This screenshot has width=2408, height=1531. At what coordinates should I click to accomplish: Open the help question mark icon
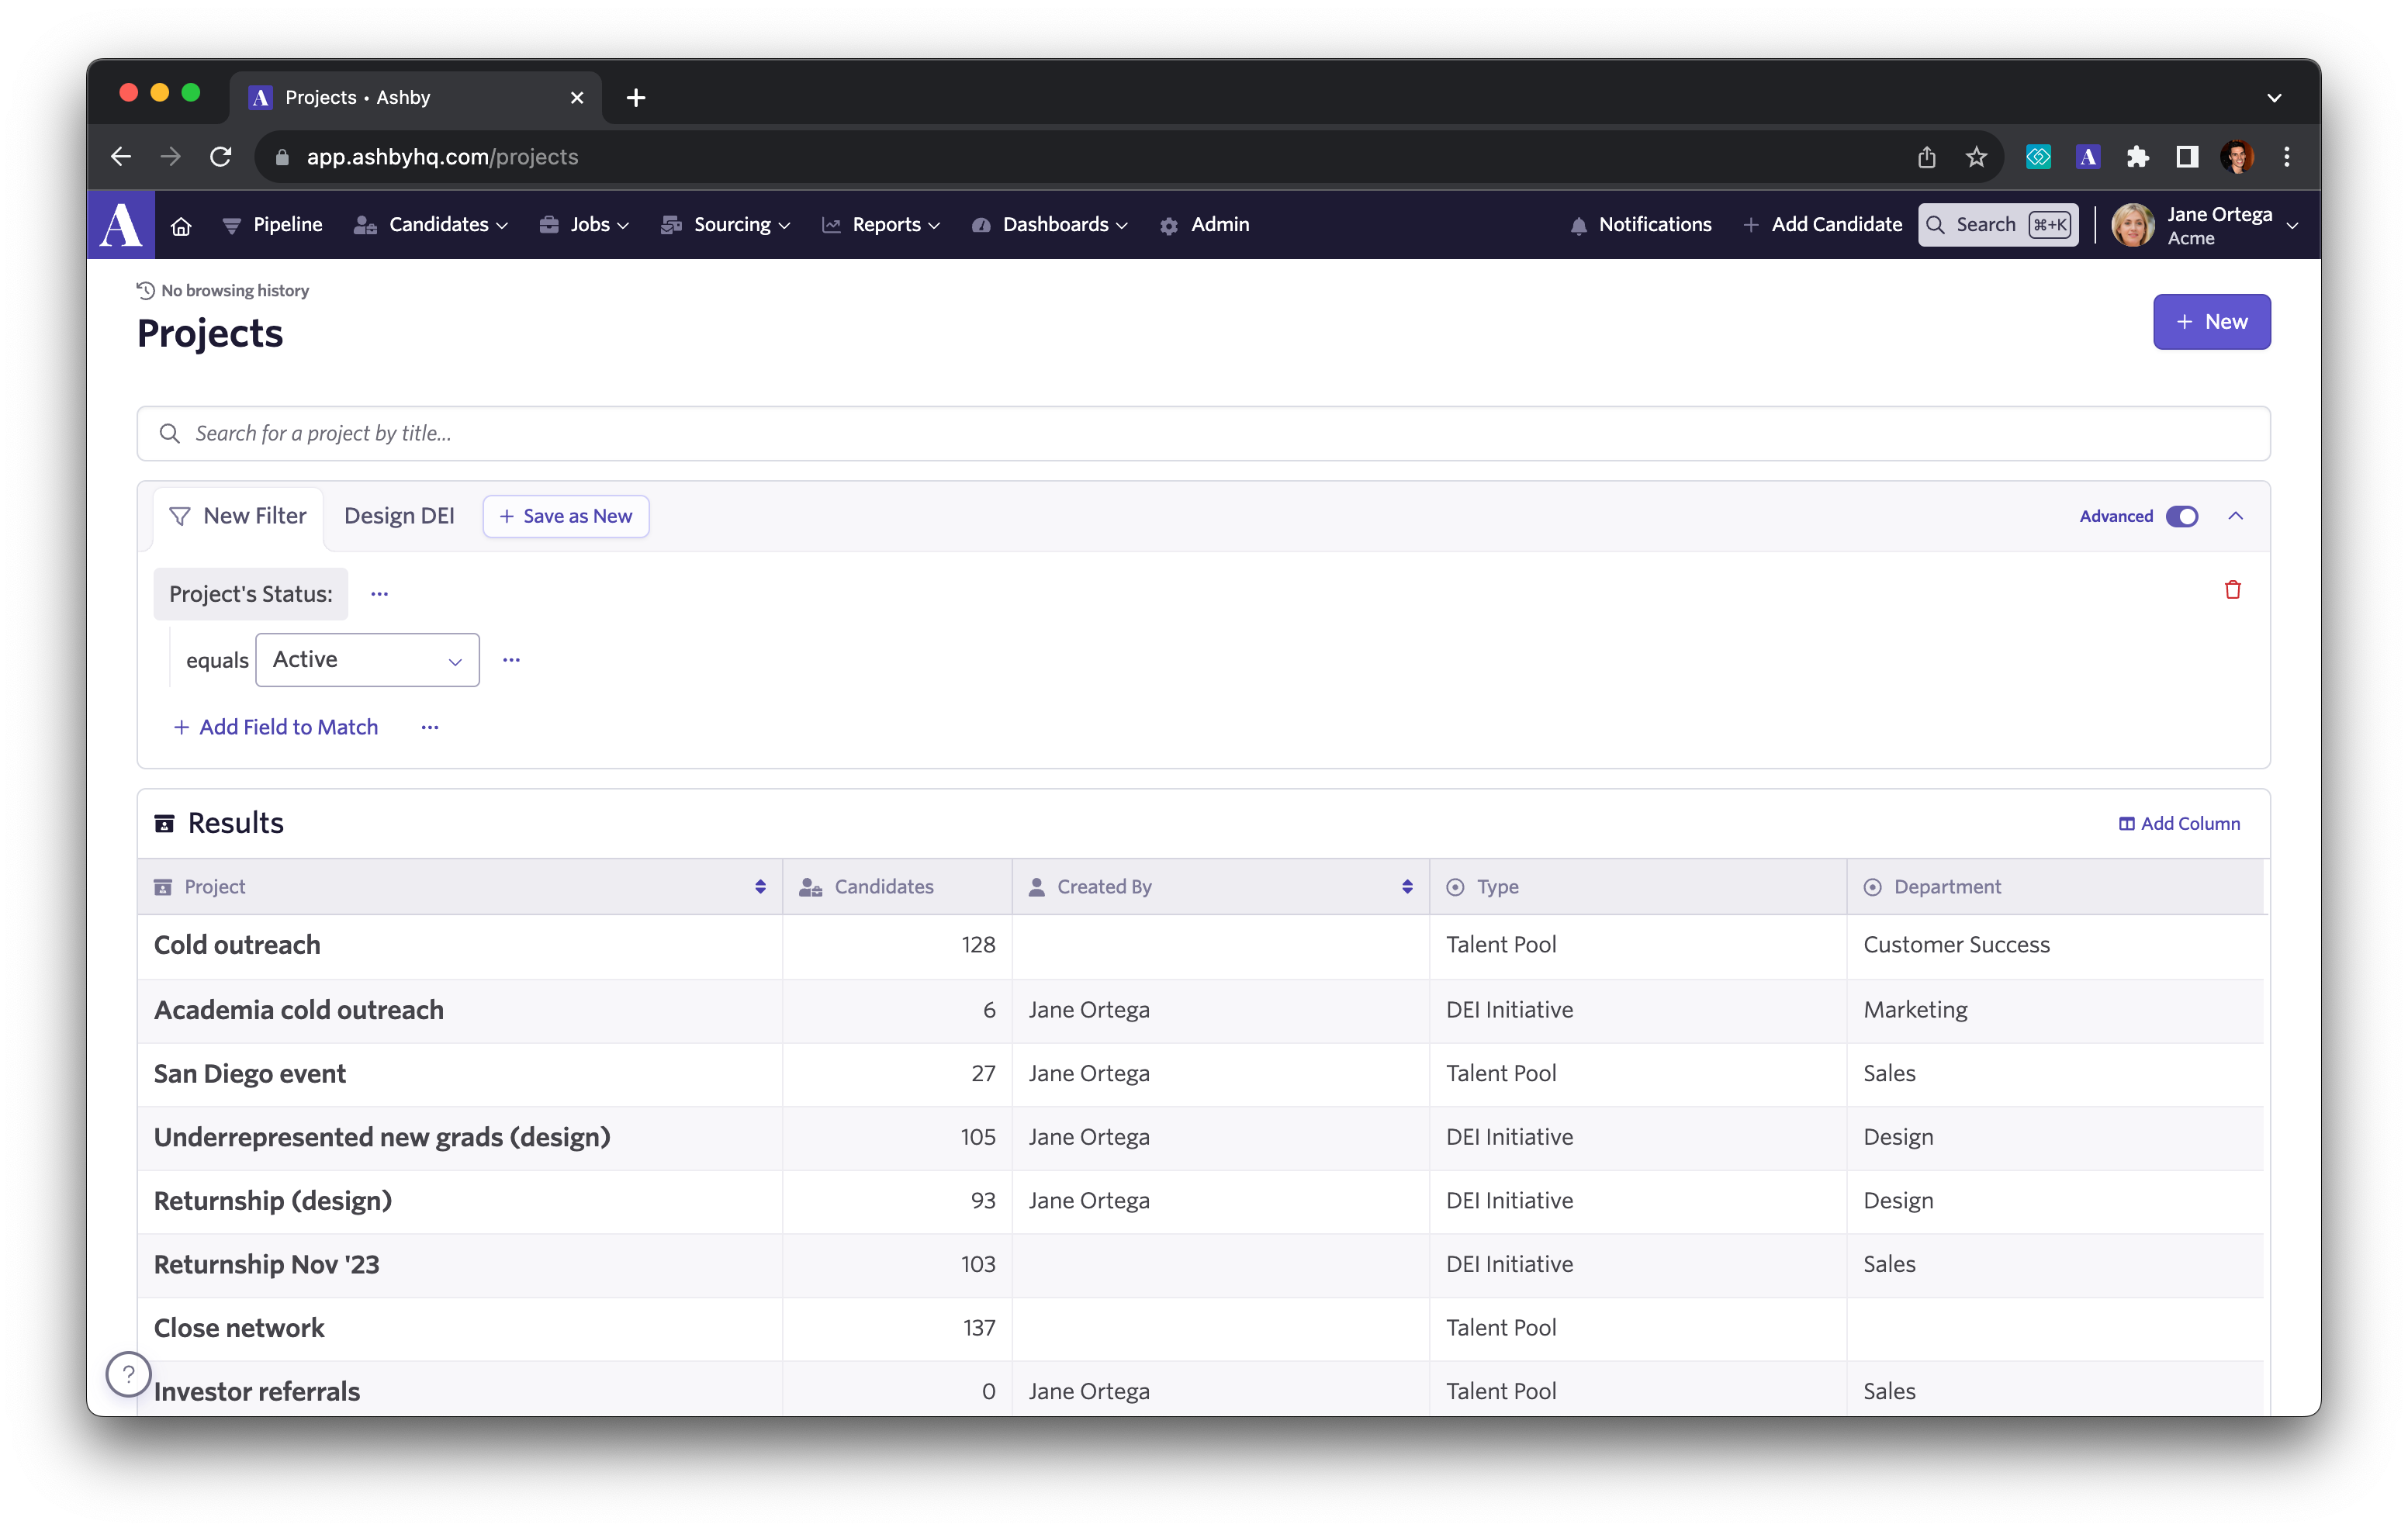pos(129,1374)
